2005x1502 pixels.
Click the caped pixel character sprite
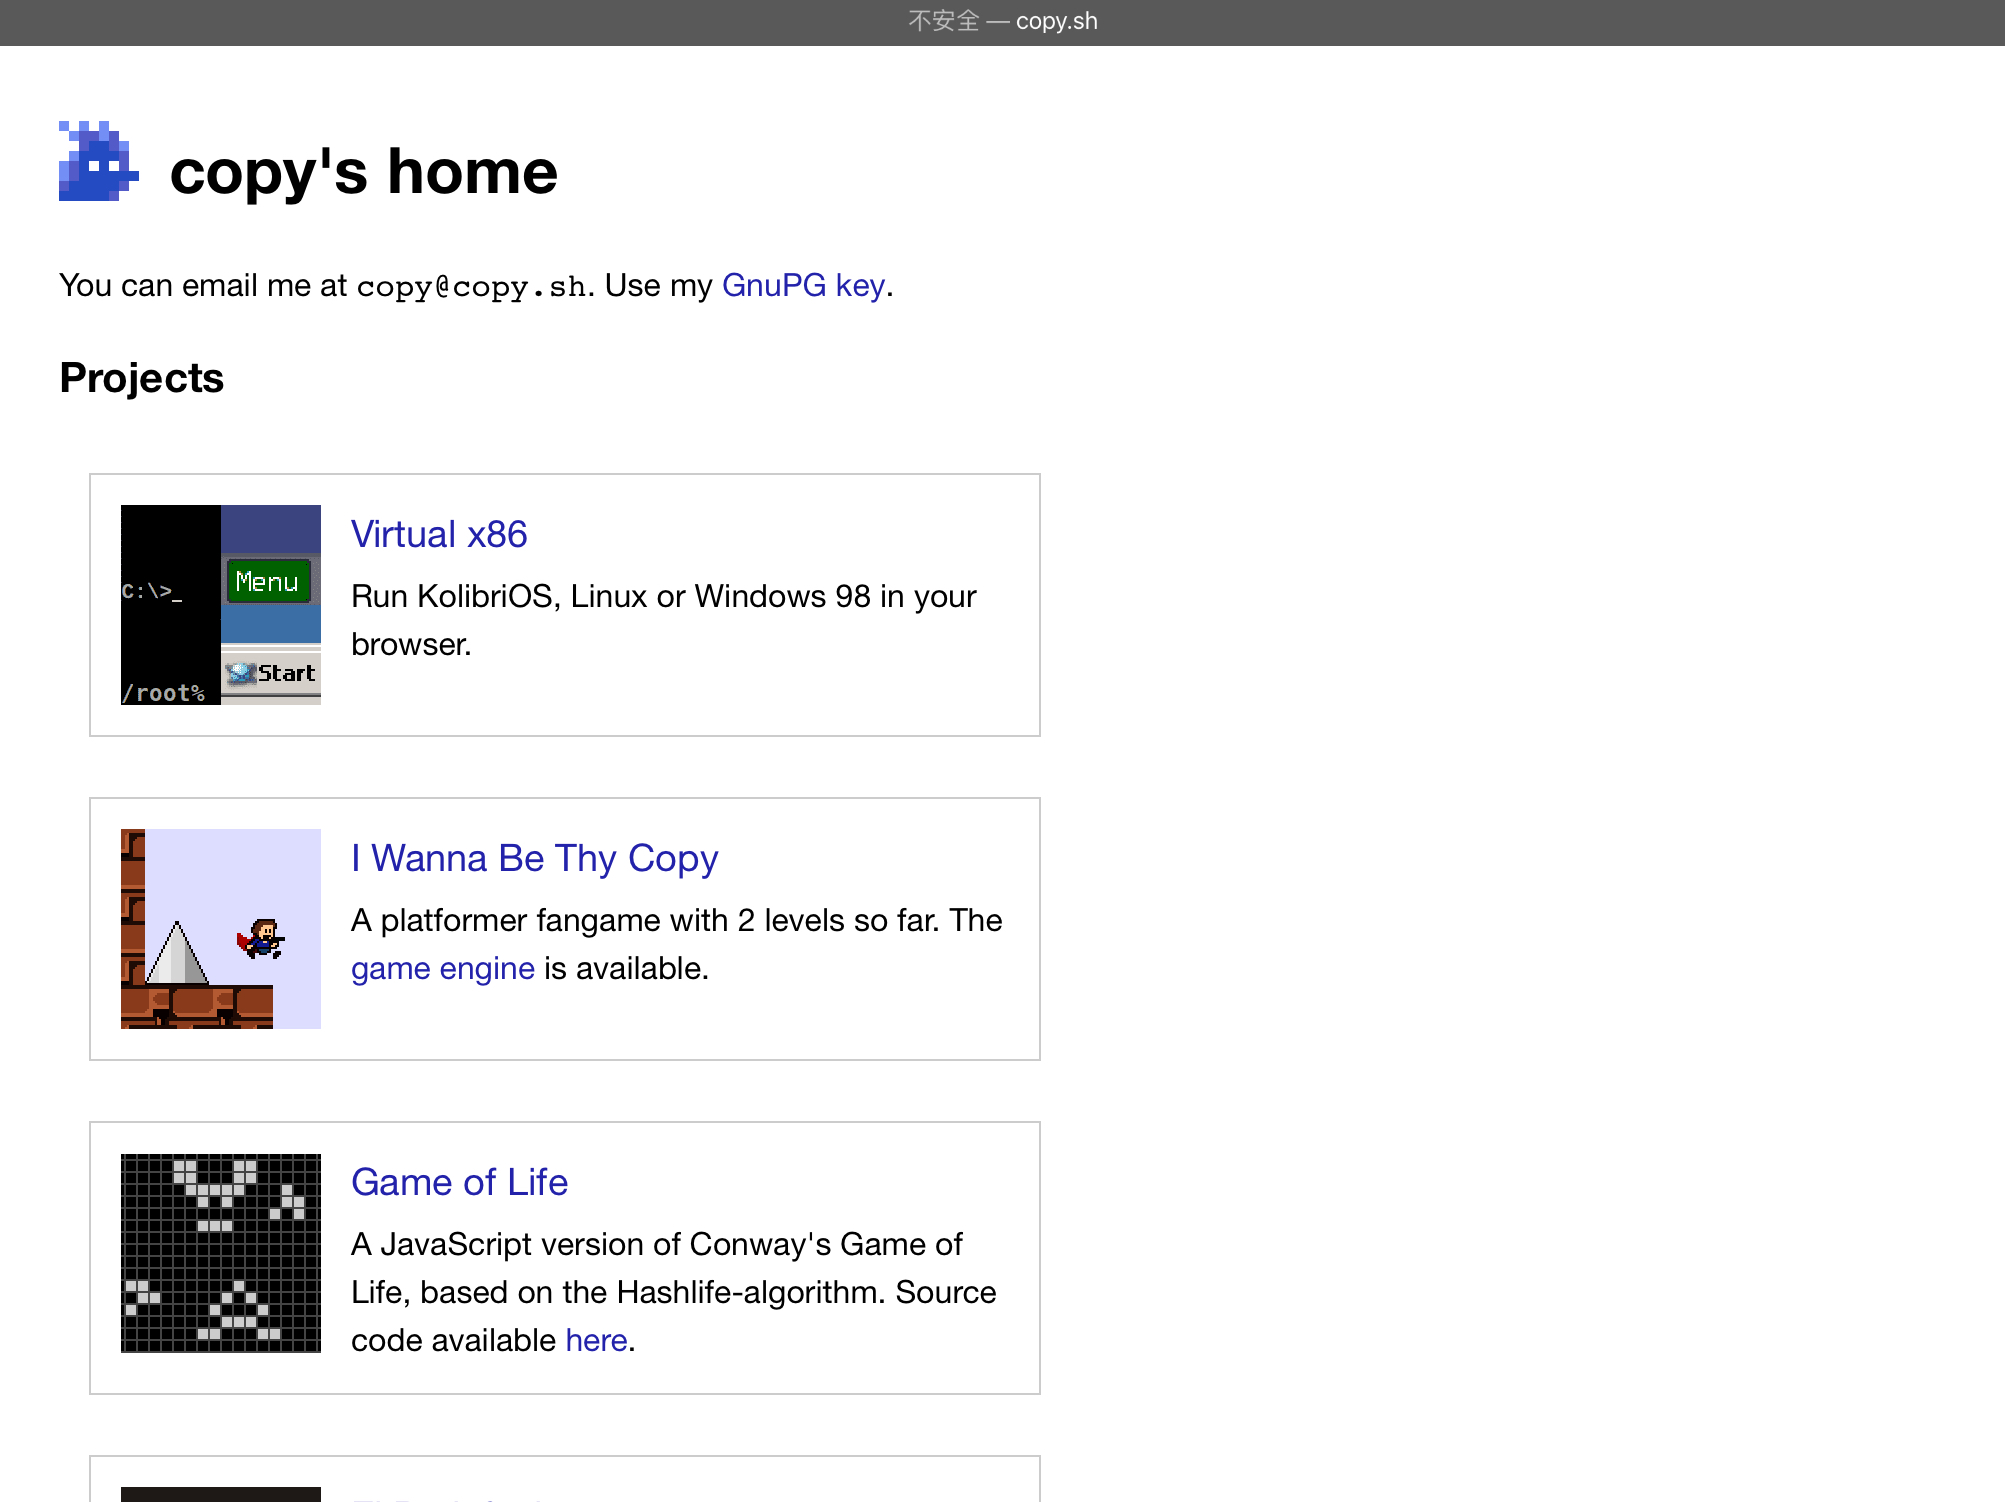[x=261, y=939]
